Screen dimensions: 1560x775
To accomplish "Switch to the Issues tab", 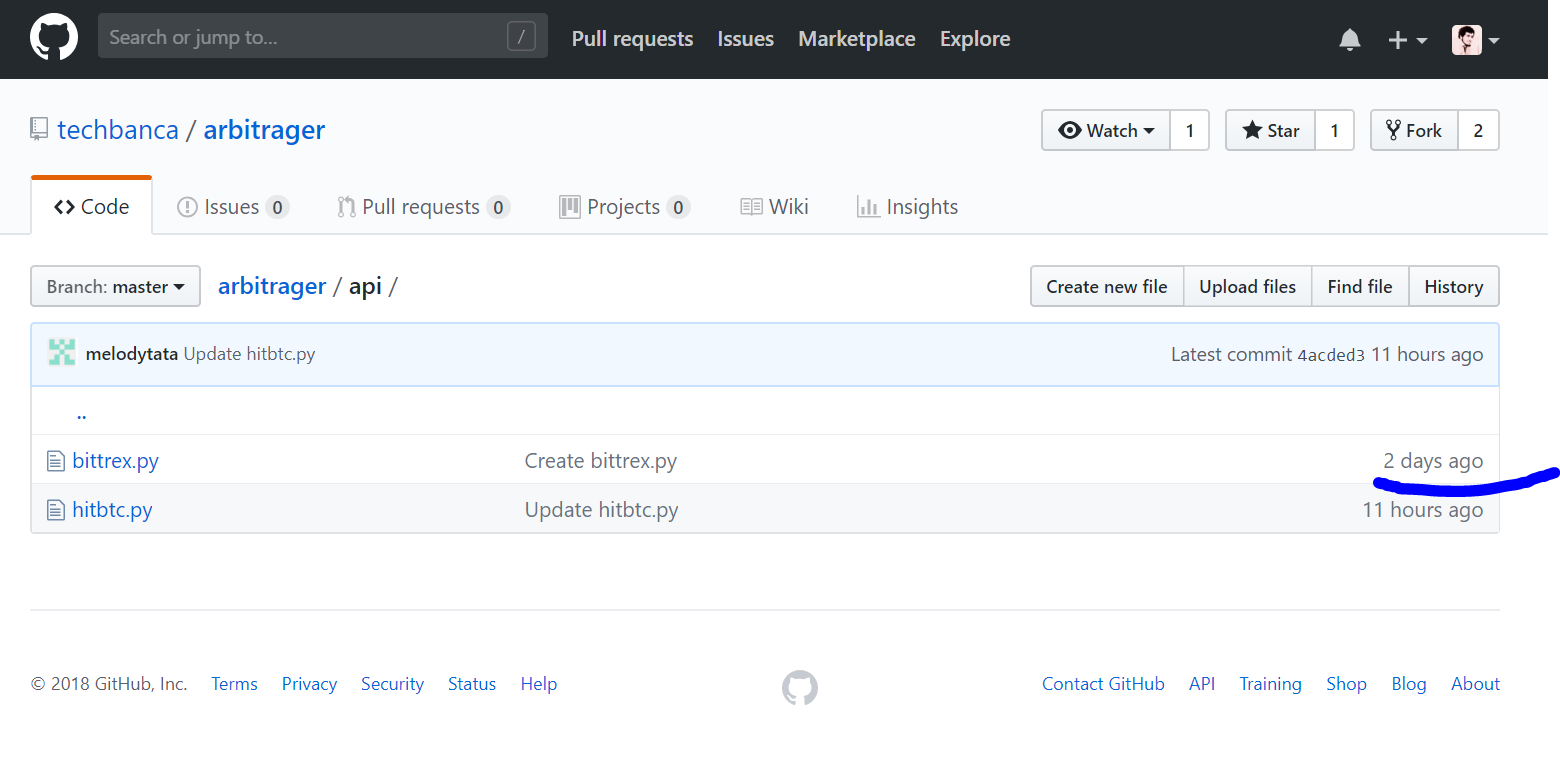I will (232, 207).
